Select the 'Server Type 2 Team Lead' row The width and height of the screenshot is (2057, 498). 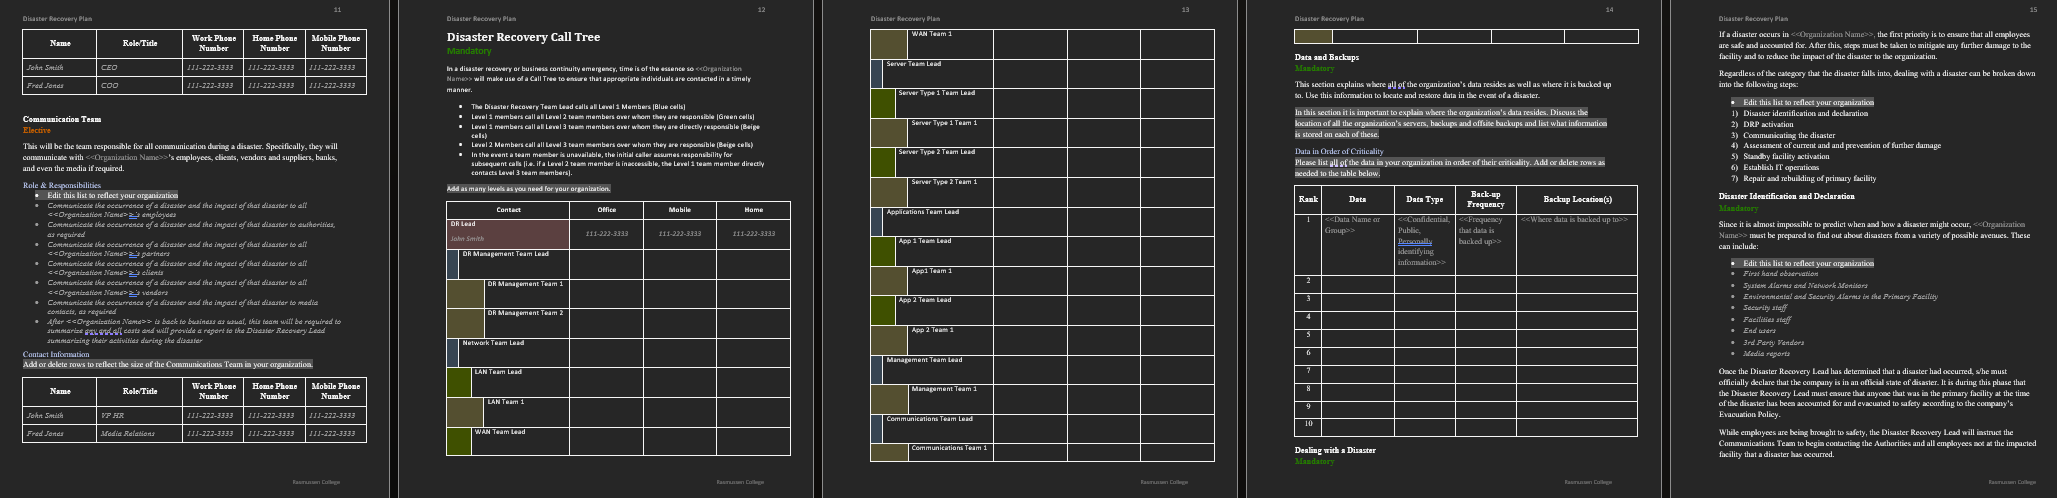pos(1042,162)
